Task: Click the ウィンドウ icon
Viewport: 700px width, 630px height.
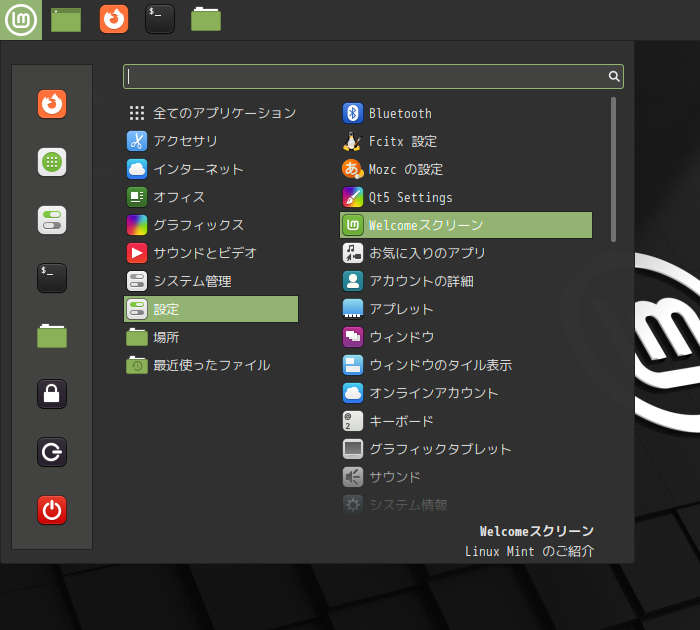Action: pyautogui.click(x=353, y=337)
